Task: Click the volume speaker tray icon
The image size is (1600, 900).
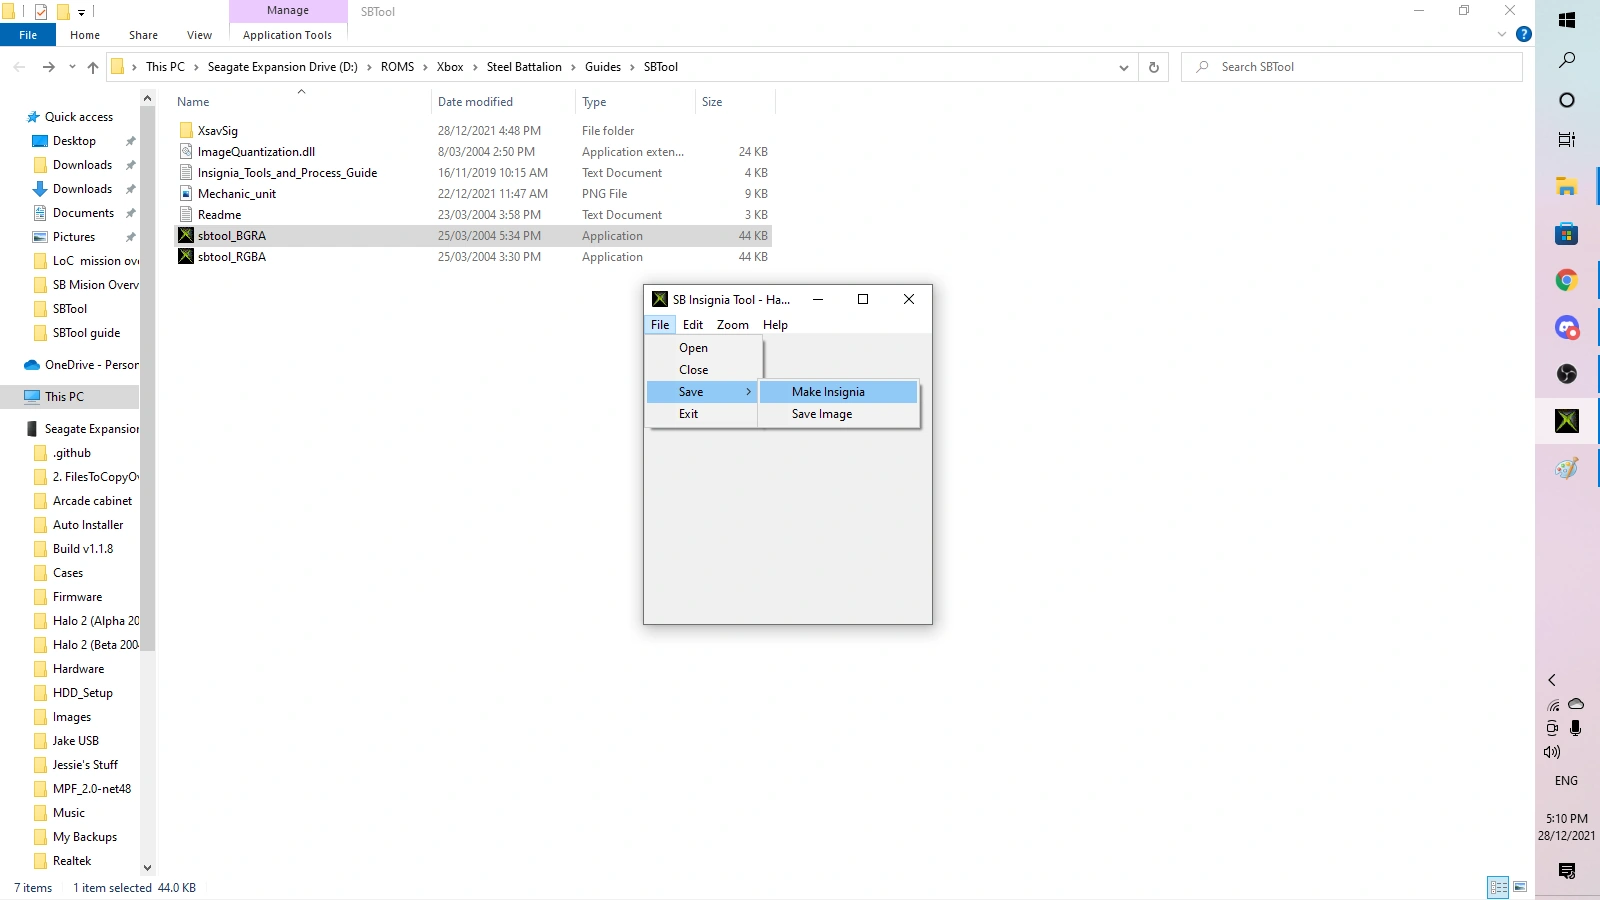Action: point(1552,752)
